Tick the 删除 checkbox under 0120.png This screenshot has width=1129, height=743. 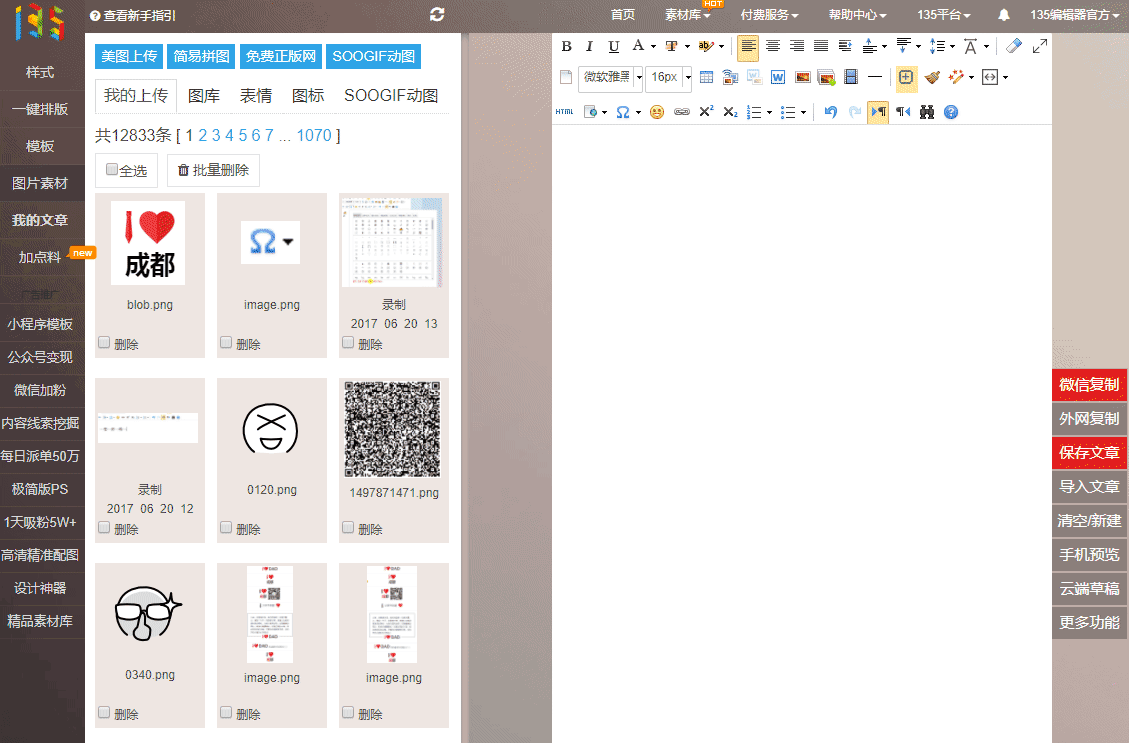click(x=226, y=527)
